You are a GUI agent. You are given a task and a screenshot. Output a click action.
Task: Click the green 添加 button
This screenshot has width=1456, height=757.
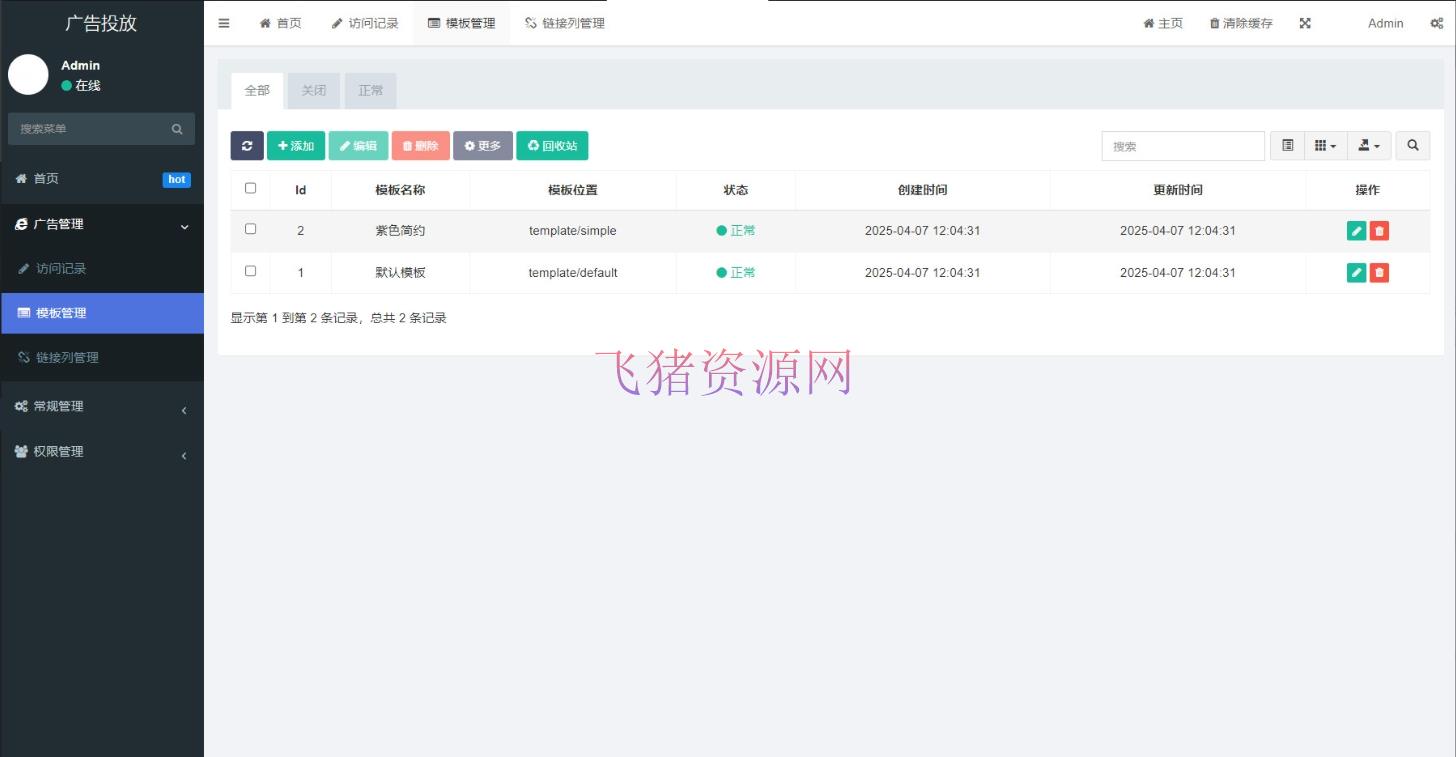tap(296, 146)
